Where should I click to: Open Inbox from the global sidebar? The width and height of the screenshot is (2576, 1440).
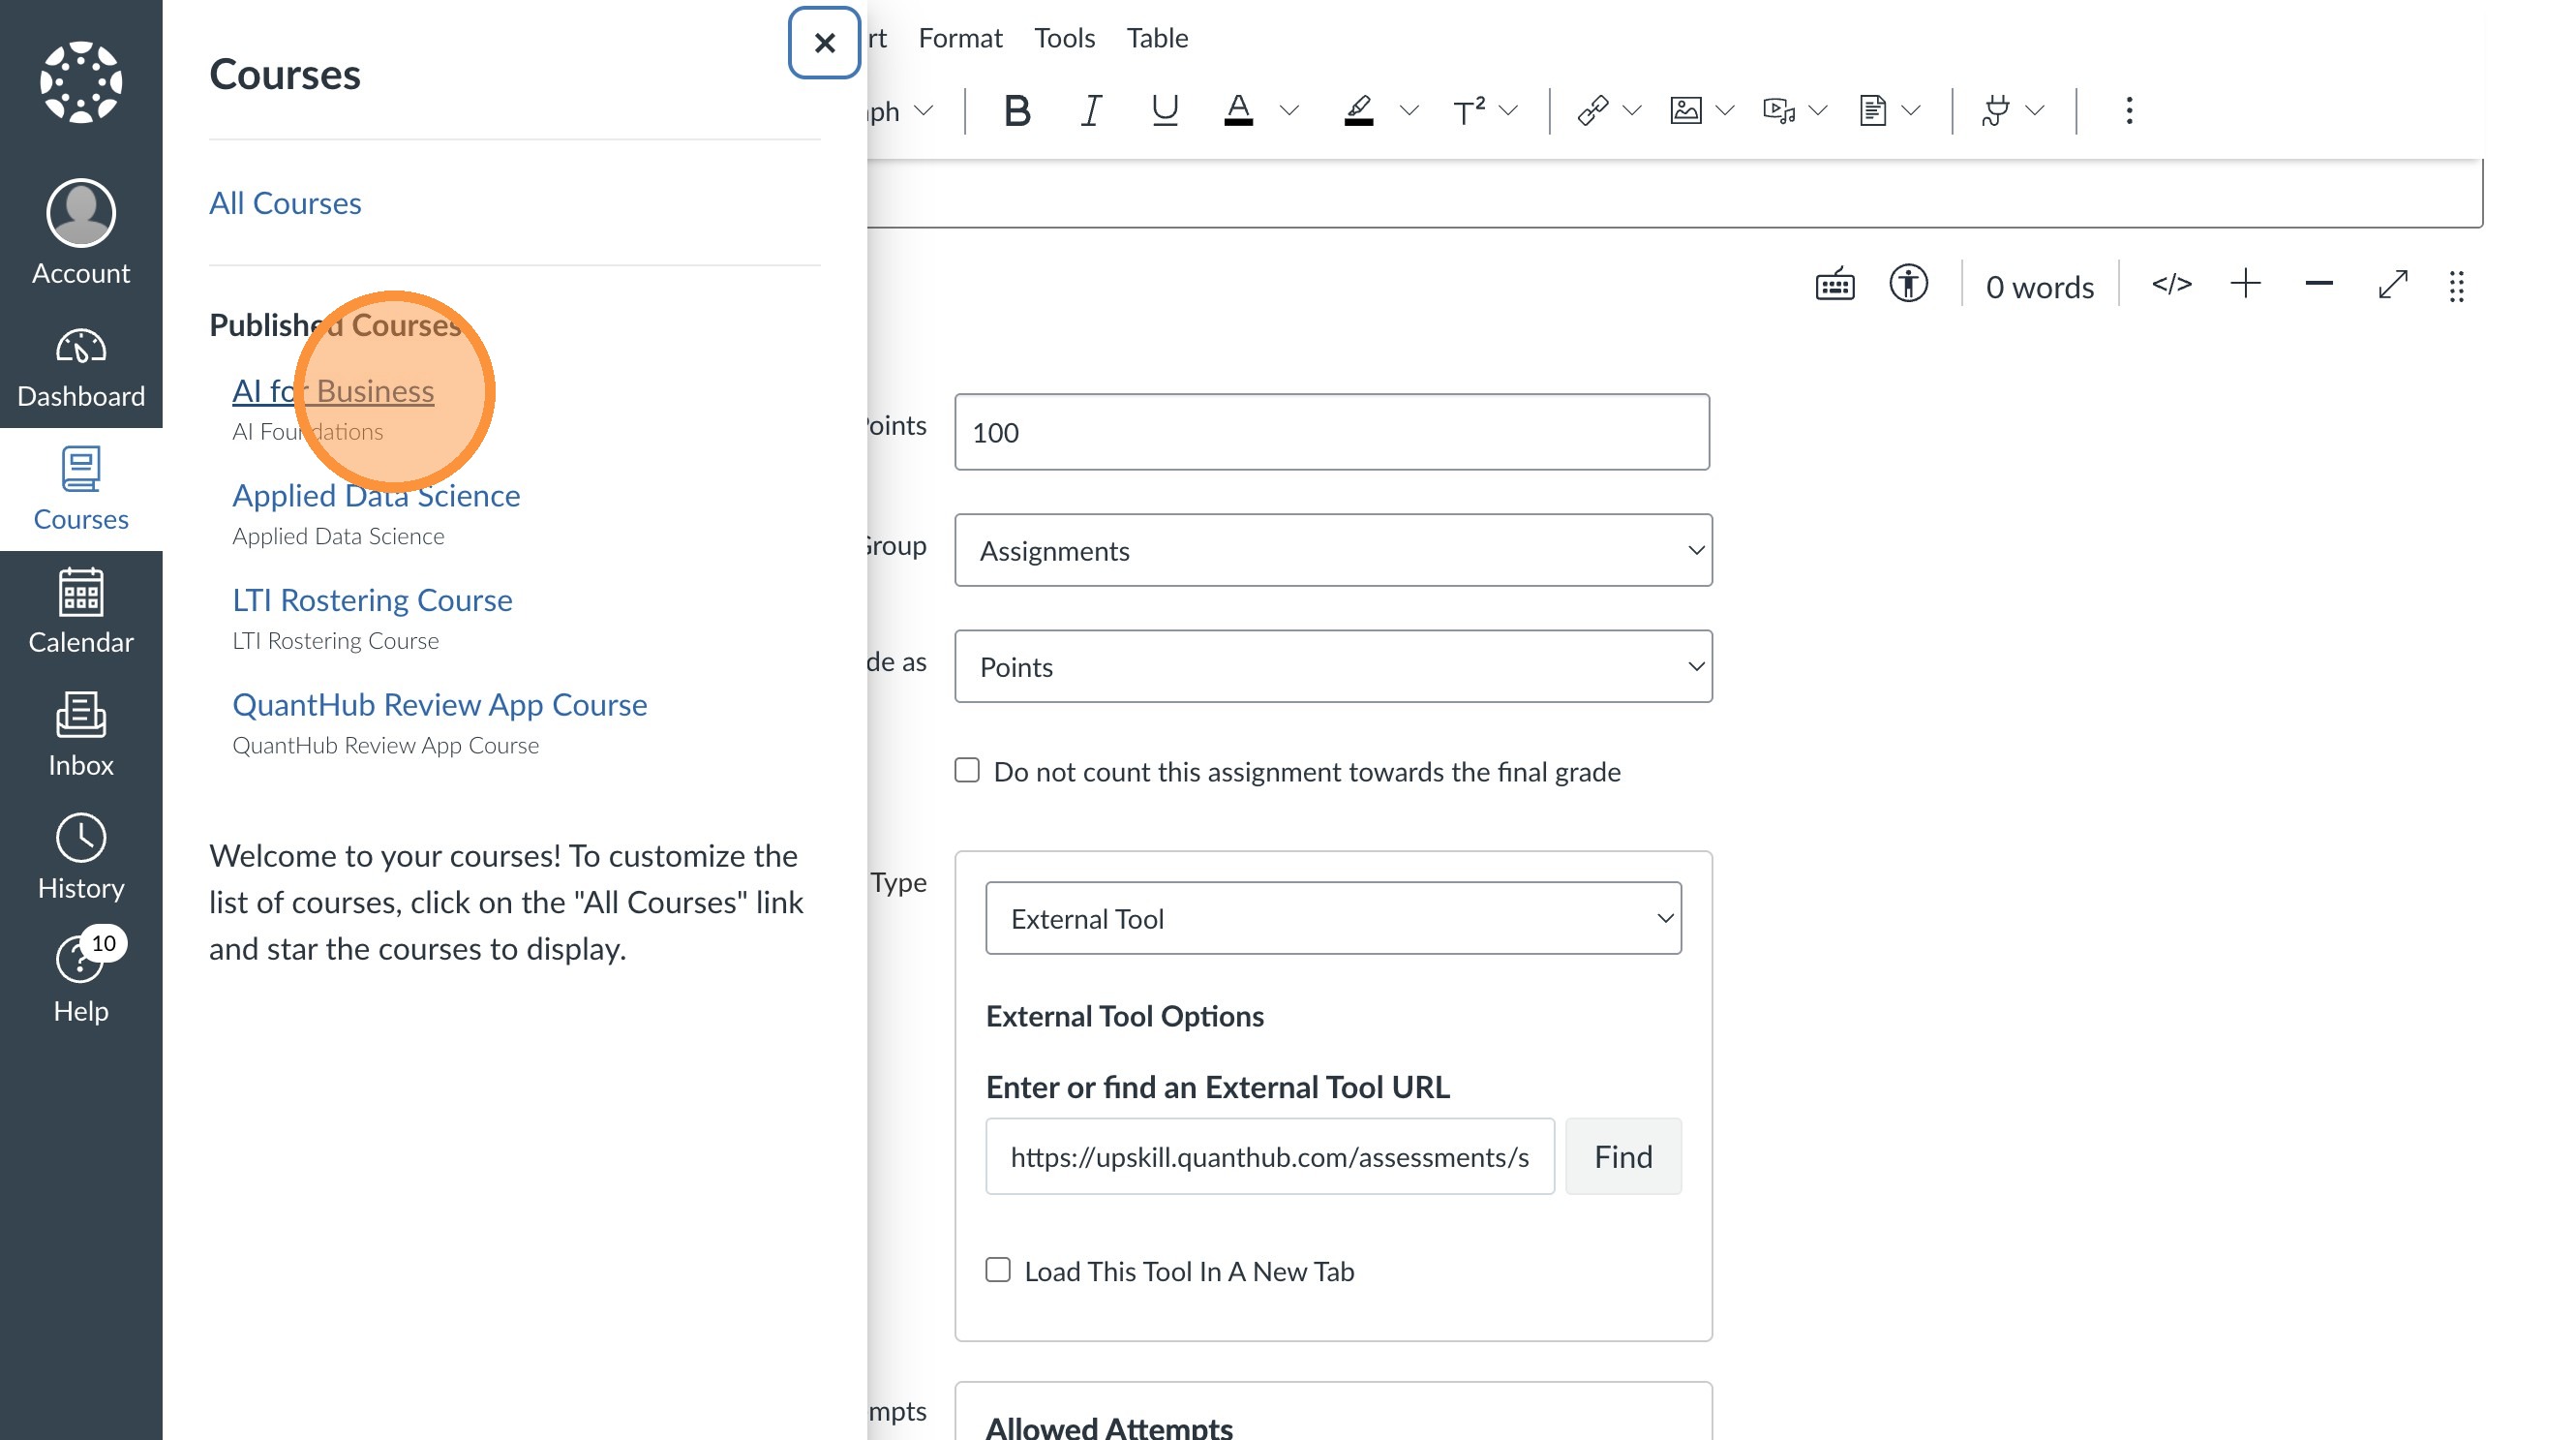pyautogui.click(x=81, y=735)
